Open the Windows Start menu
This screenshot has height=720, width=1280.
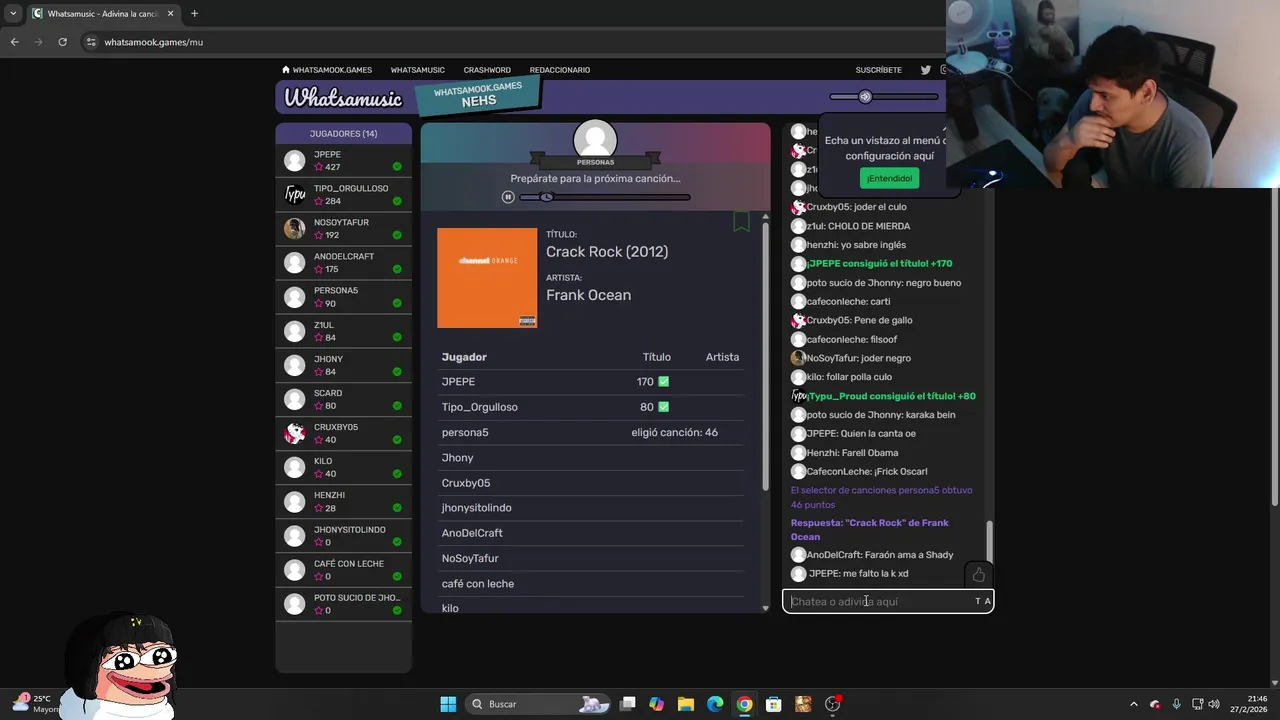pyautogui.click(x=448, y=704)
